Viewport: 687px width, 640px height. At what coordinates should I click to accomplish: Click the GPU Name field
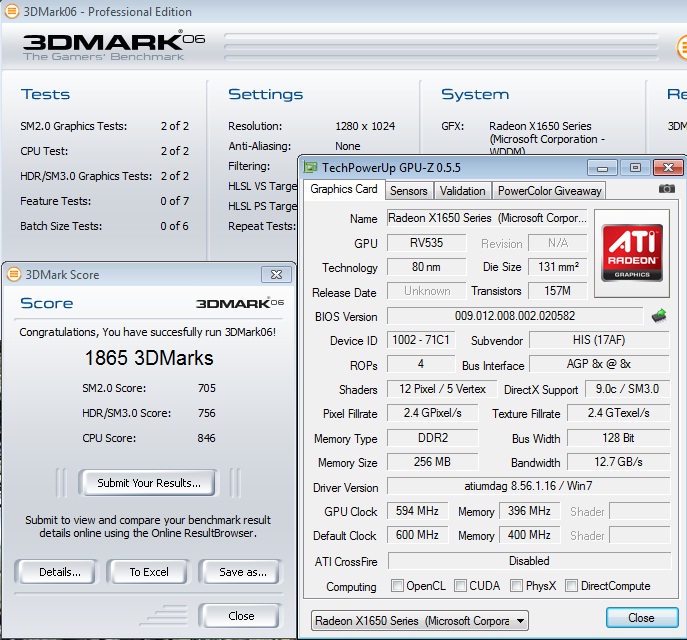[x=487, y=218]
